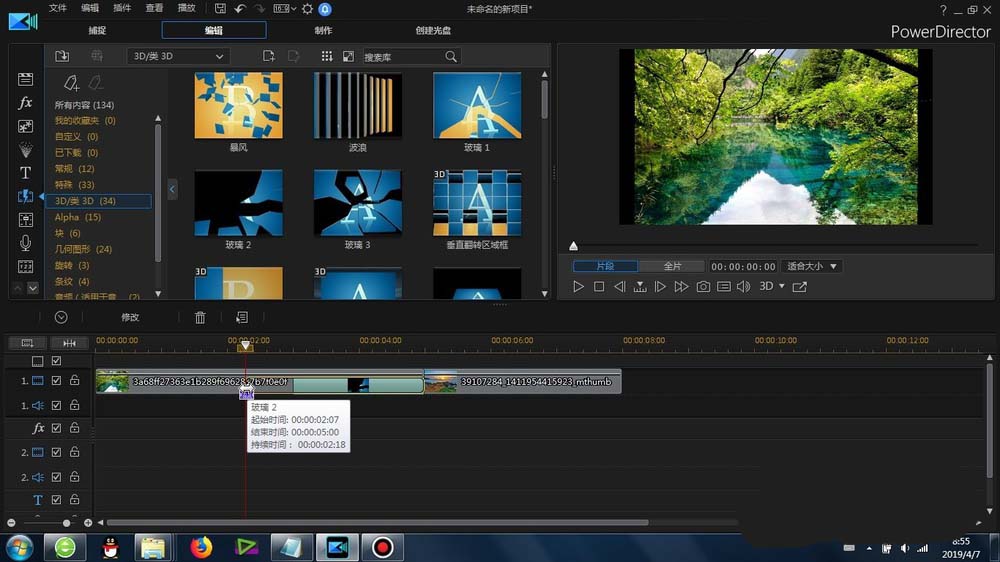Click the stop button in the preview
This screenshot has width=1000, height=562.
click(x=599, y=286)
